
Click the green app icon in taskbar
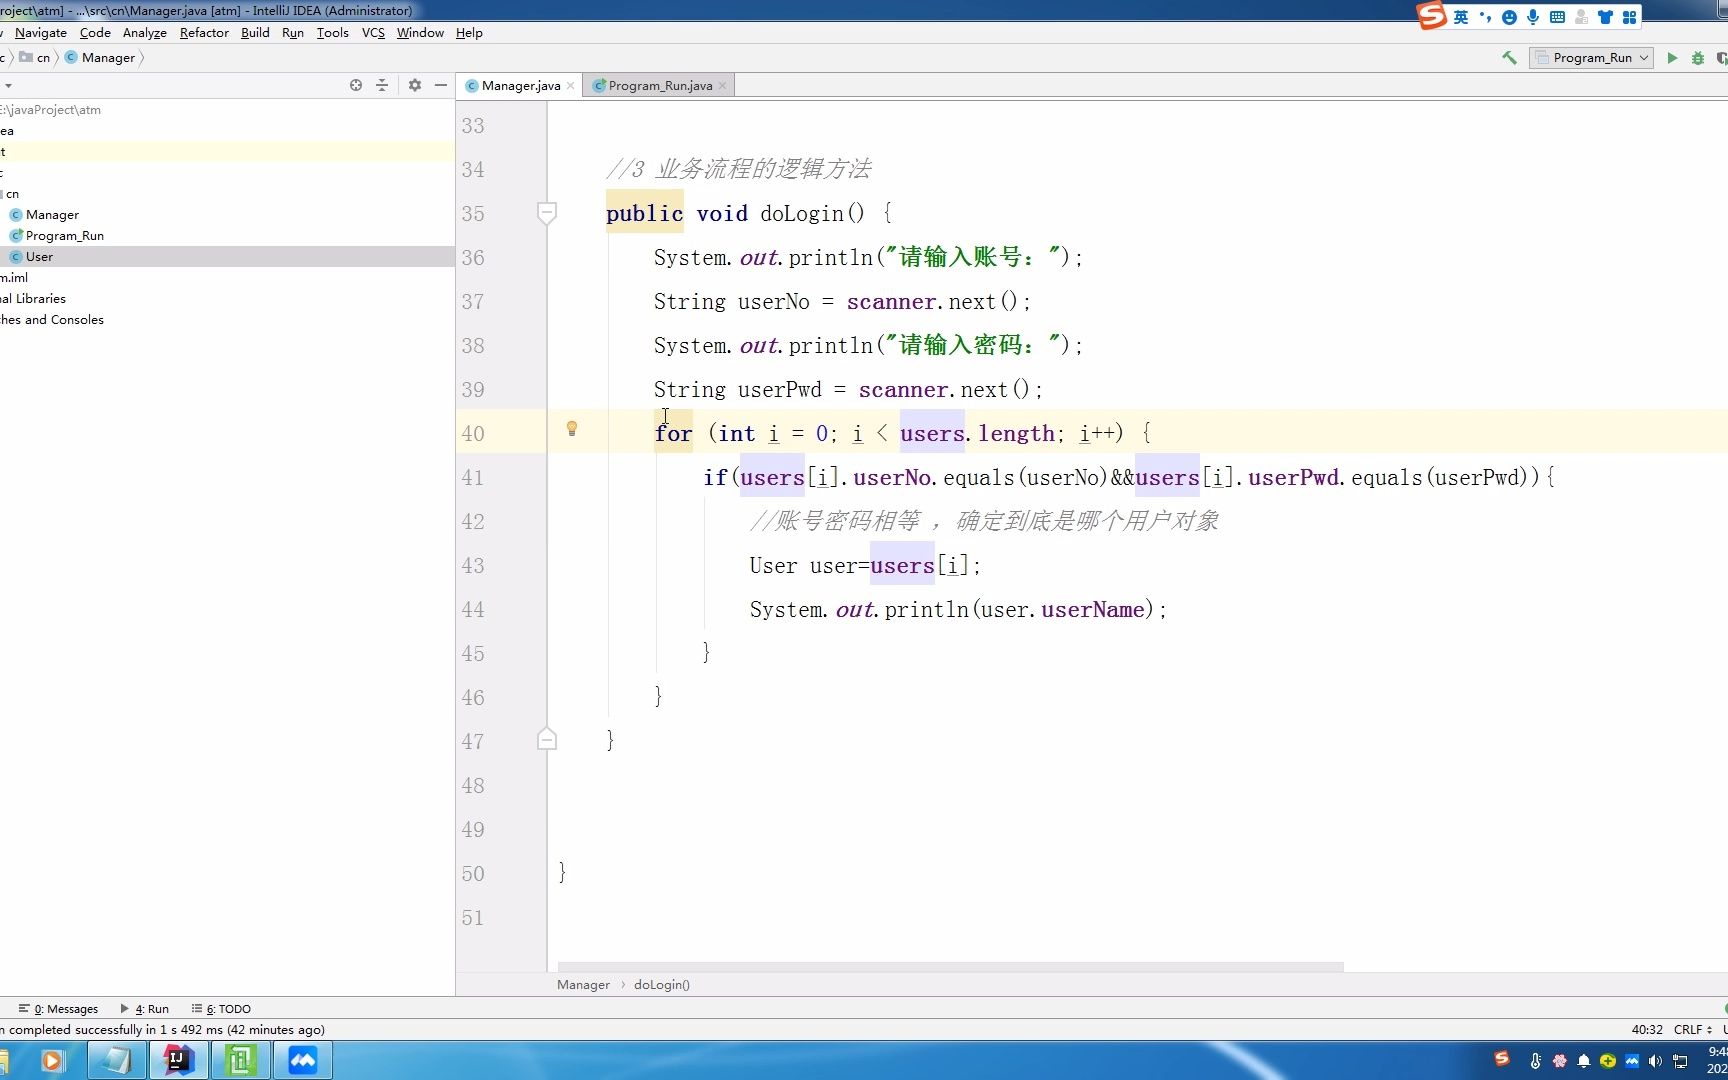click(241, 1060)
